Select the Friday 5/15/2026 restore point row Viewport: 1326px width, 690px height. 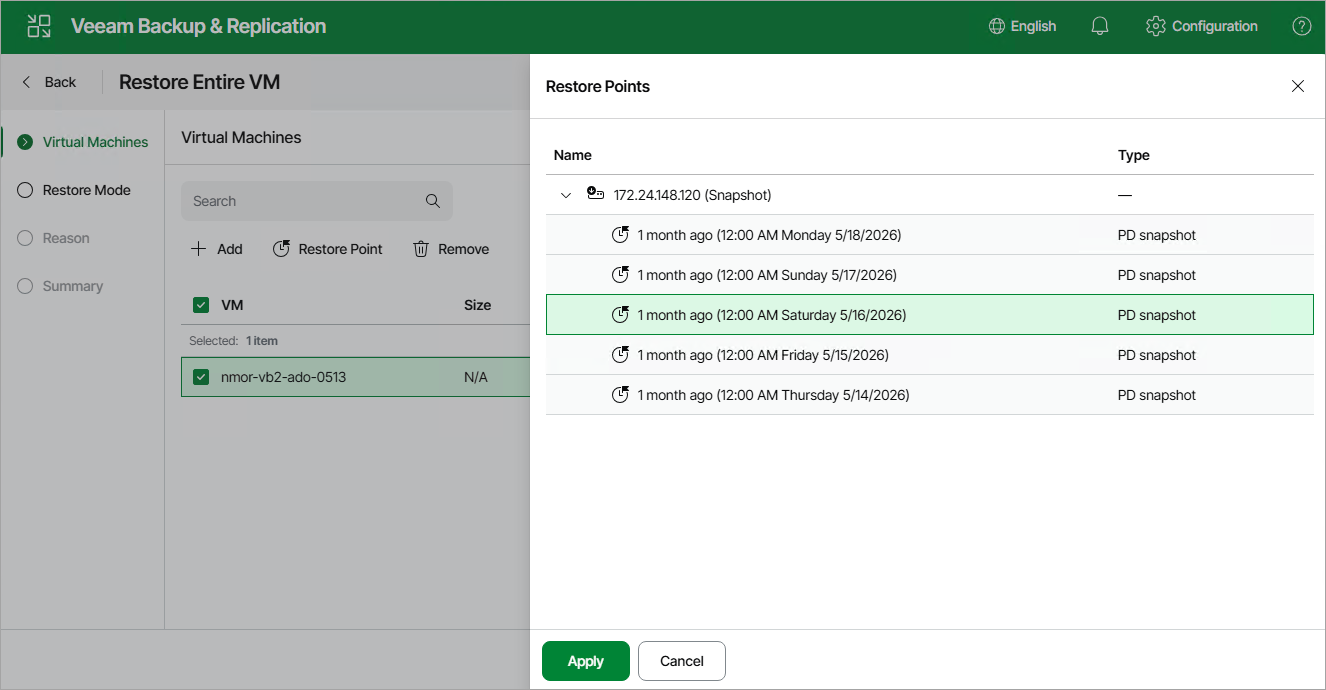click(930, 355)
